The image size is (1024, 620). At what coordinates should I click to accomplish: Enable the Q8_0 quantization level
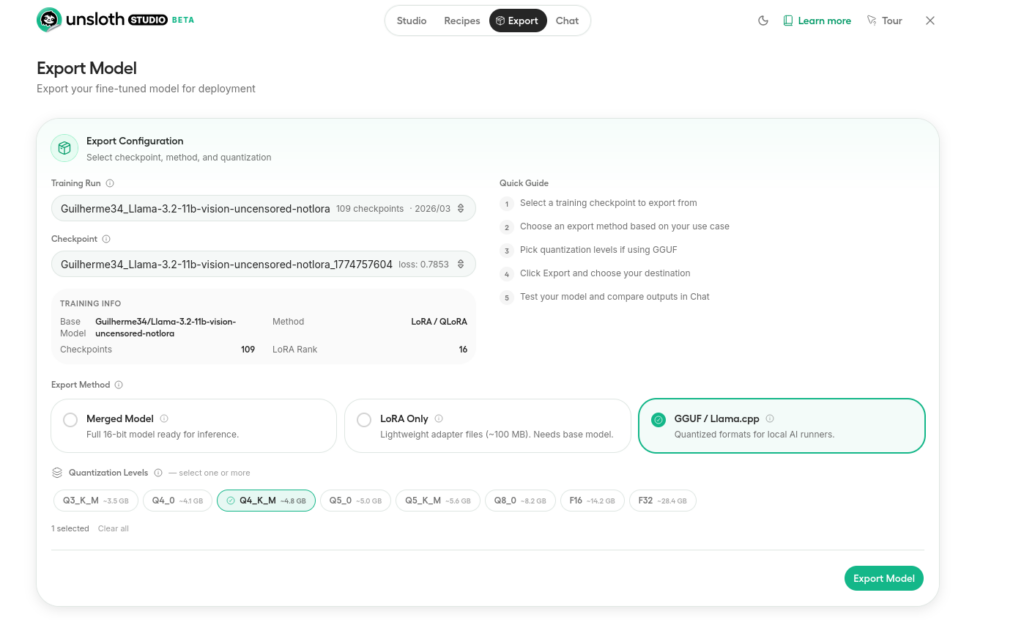pos(519,500)
